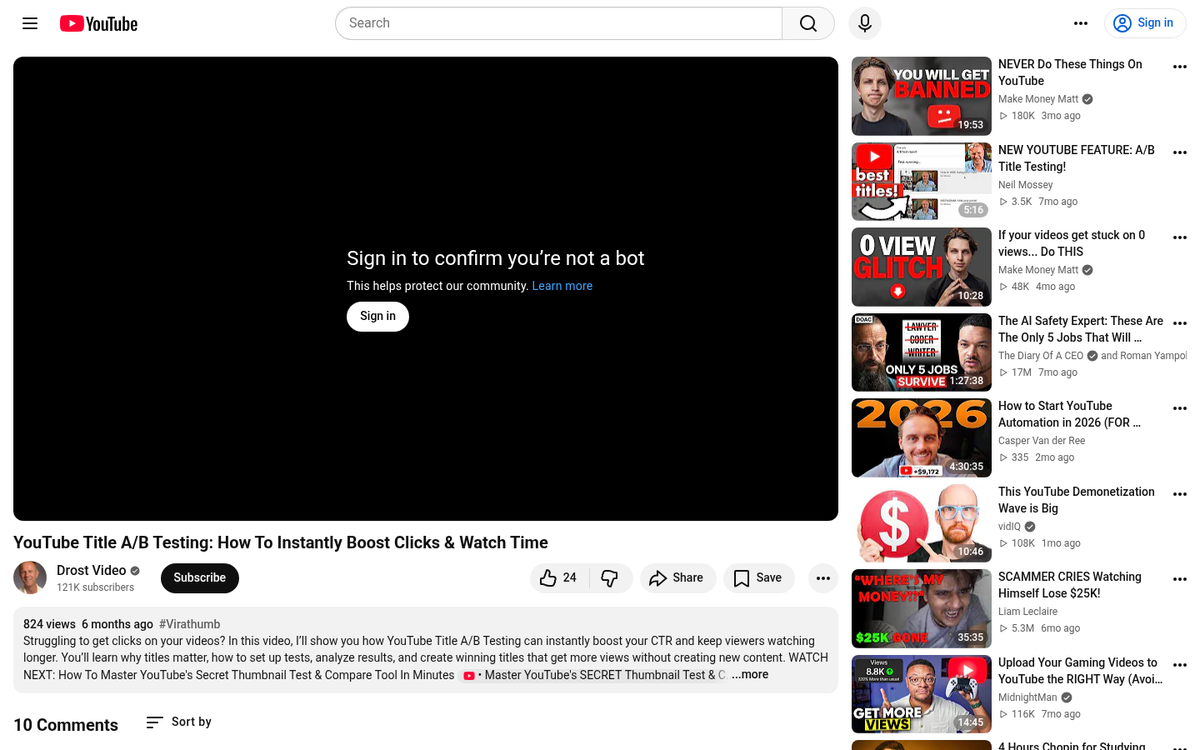
Task: Open the hamburger guide menu
Action: pyautogui.click(x=29, y=23)
